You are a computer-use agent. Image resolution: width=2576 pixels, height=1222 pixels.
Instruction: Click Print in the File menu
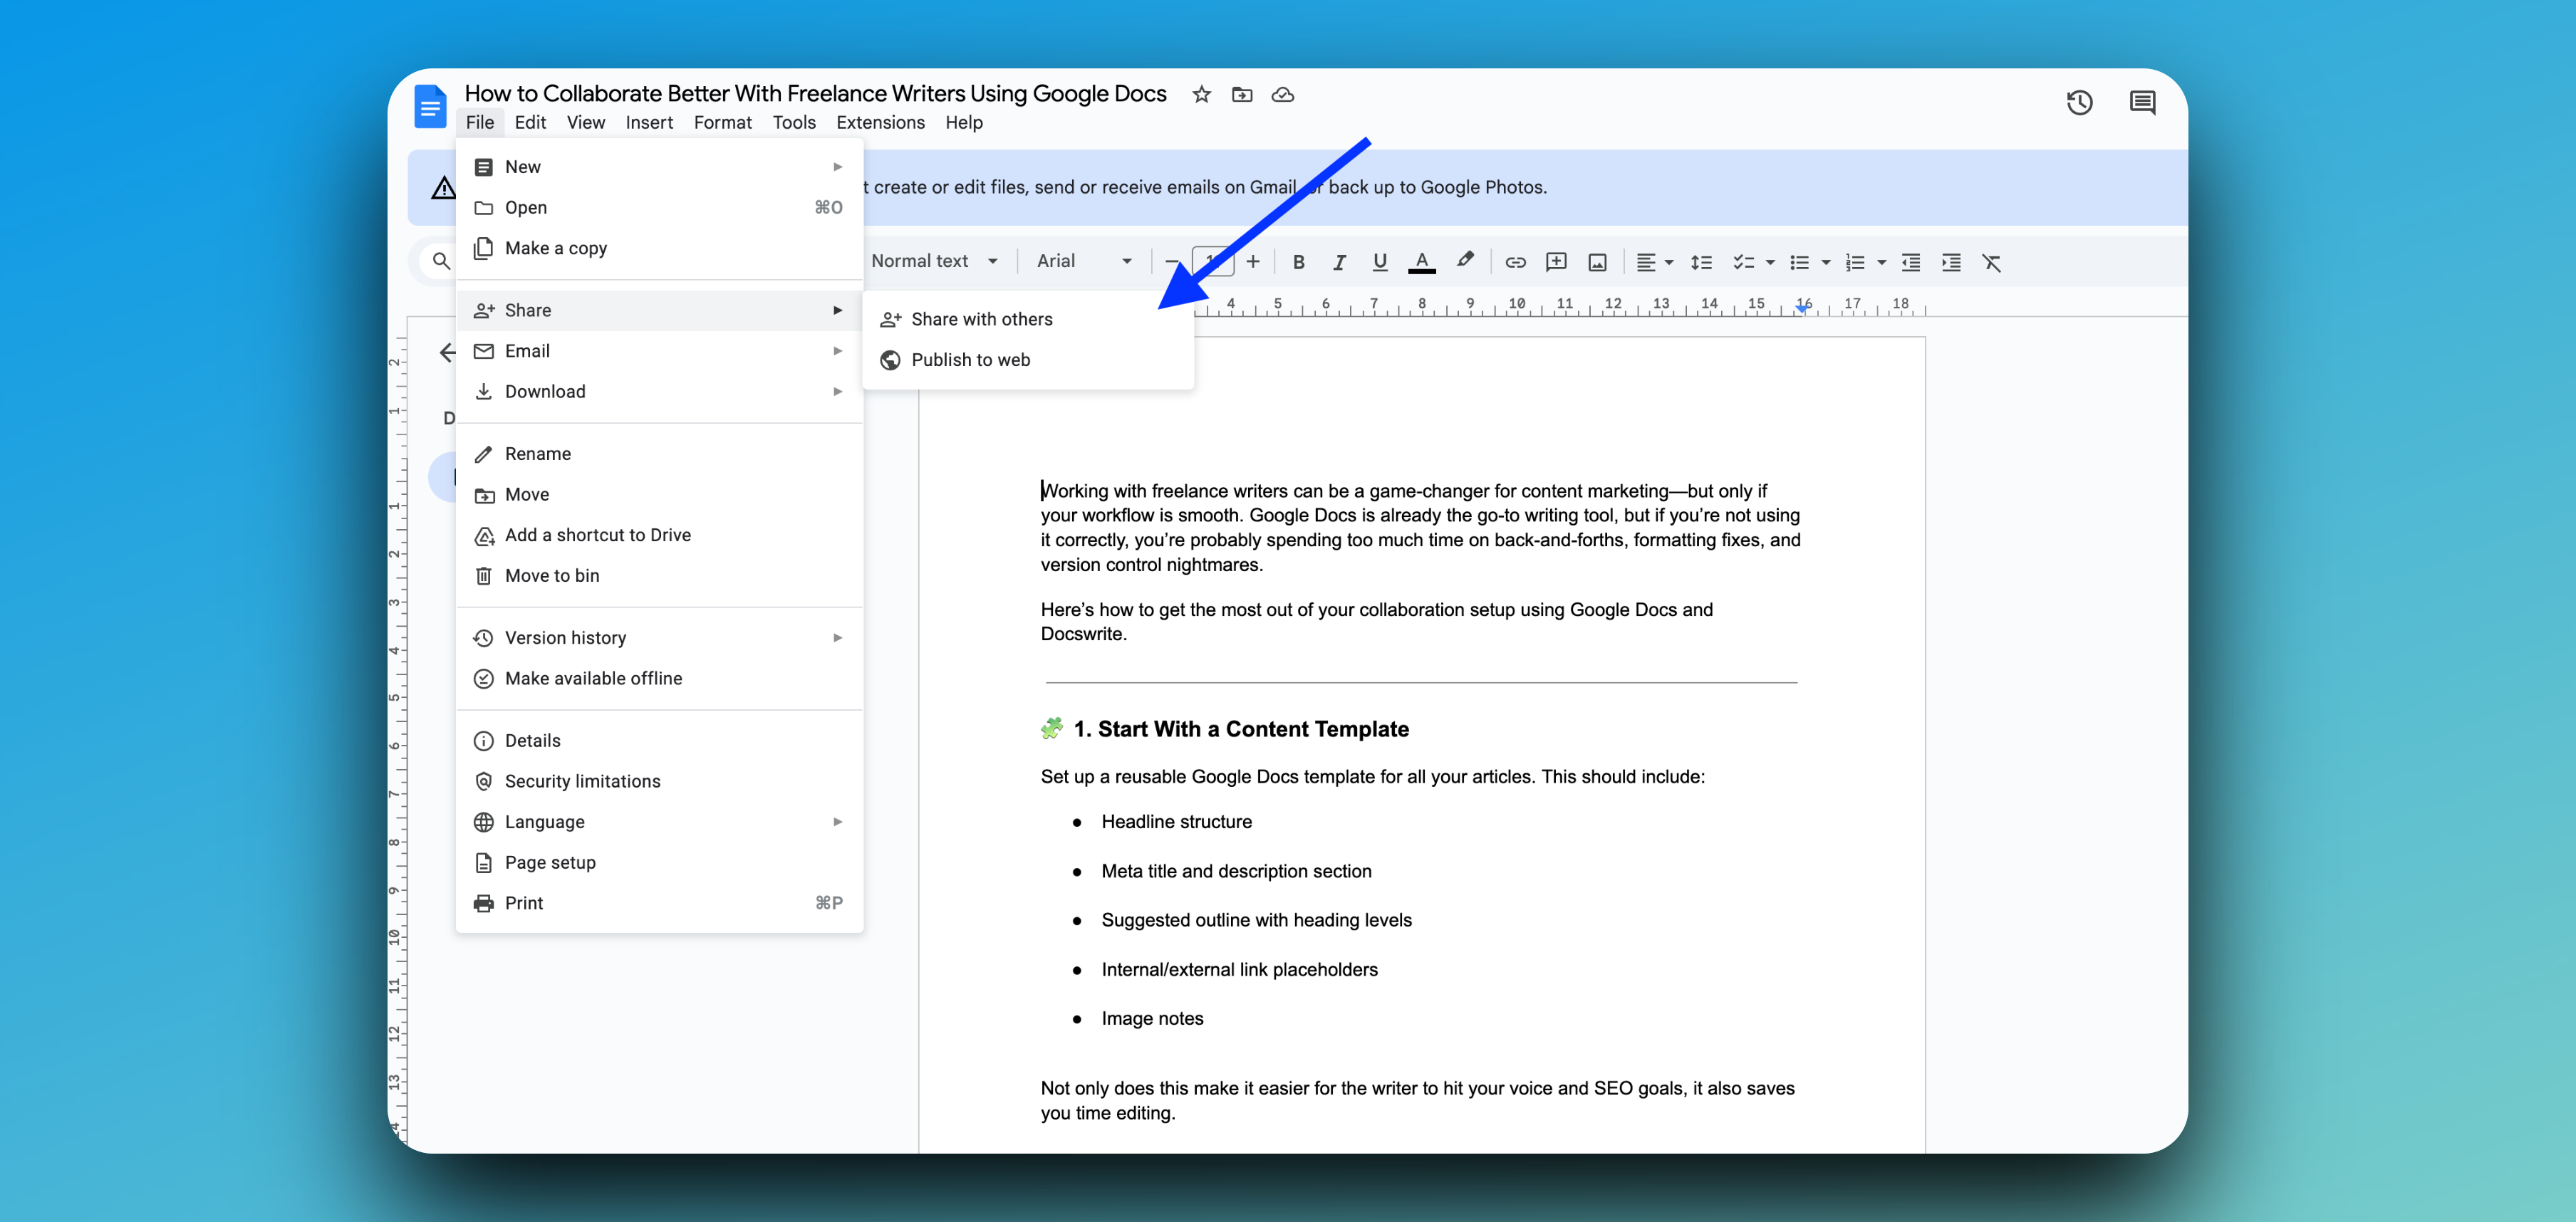click(524, 903)
